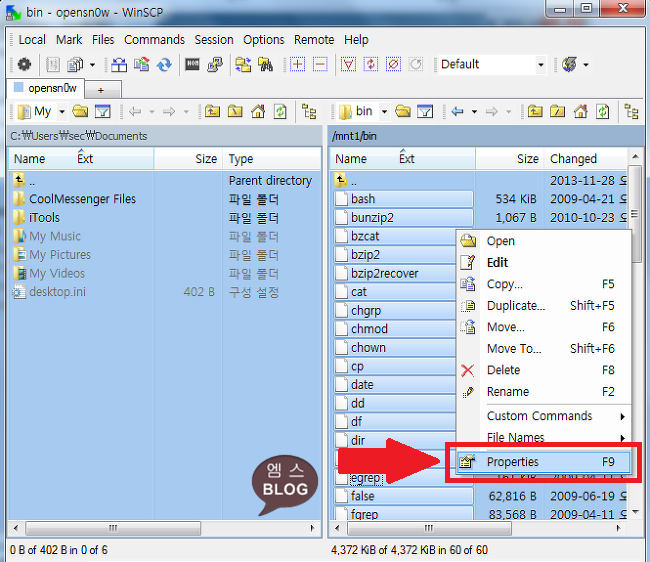
Task: Select the desktop.ini file
Action: [x=57, y=292]
